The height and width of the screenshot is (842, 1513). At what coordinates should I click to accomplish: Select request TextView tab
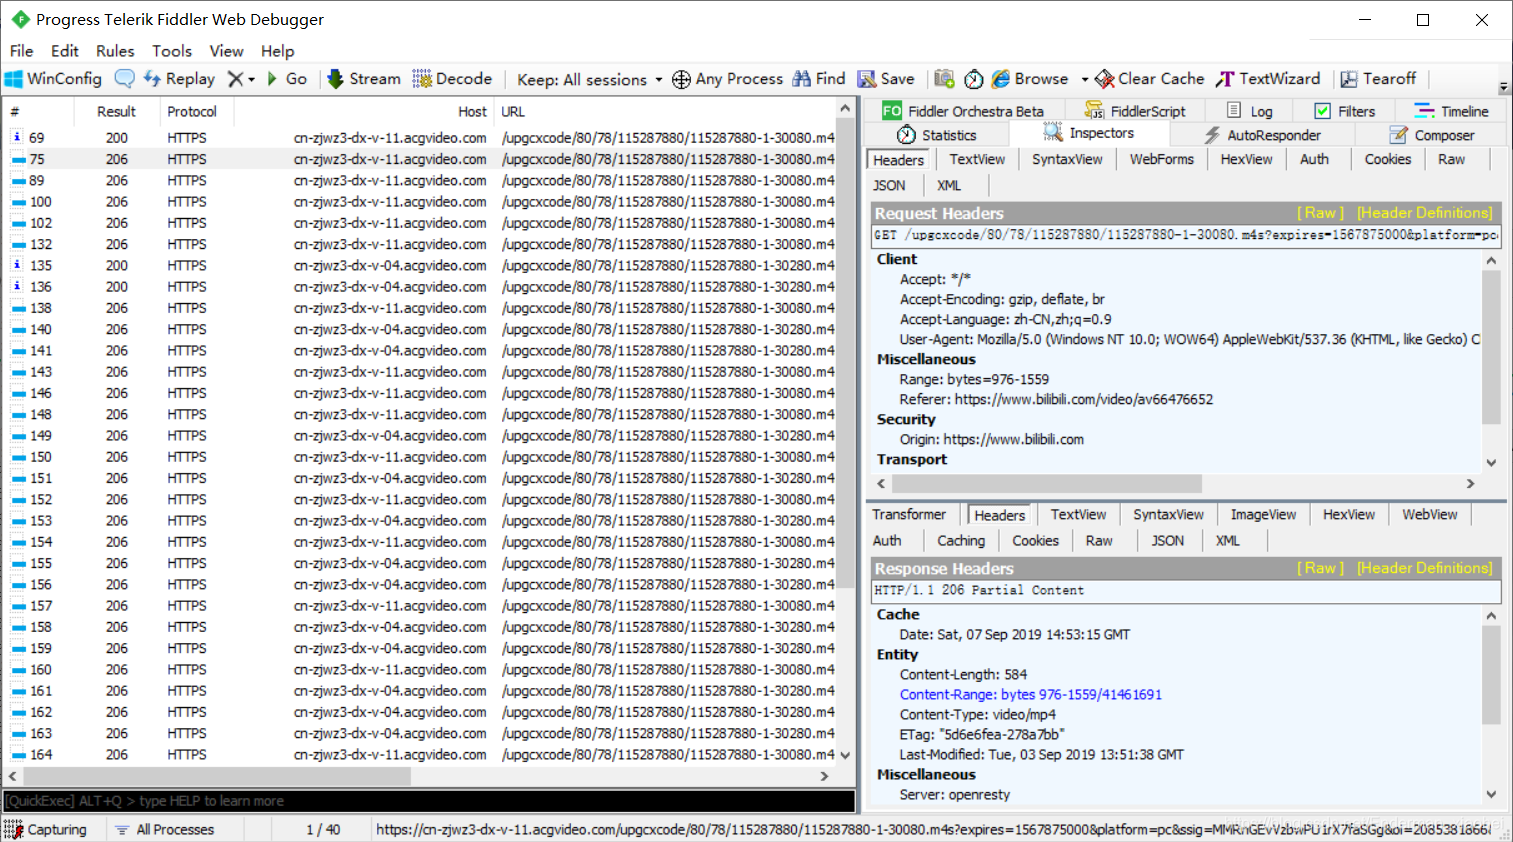tap(977, 159)
